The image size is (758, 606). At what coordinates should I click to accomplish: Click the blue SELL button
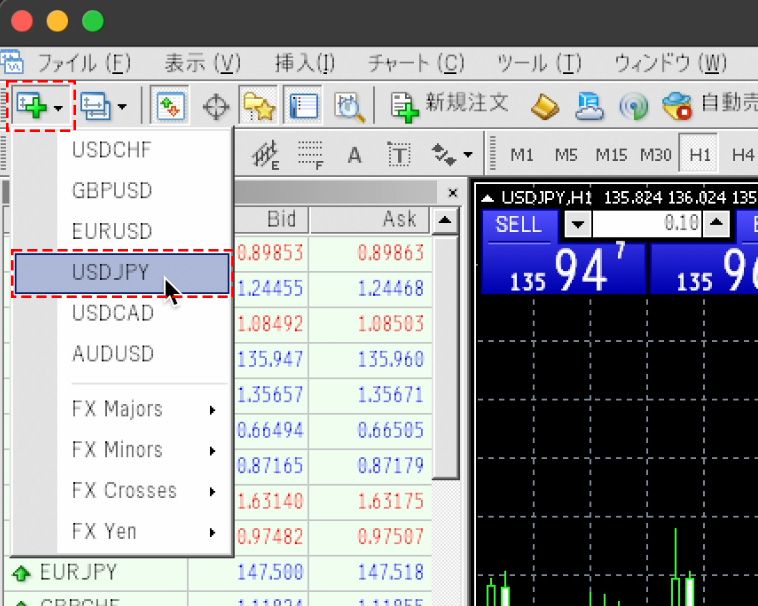[x=518, y=224]
